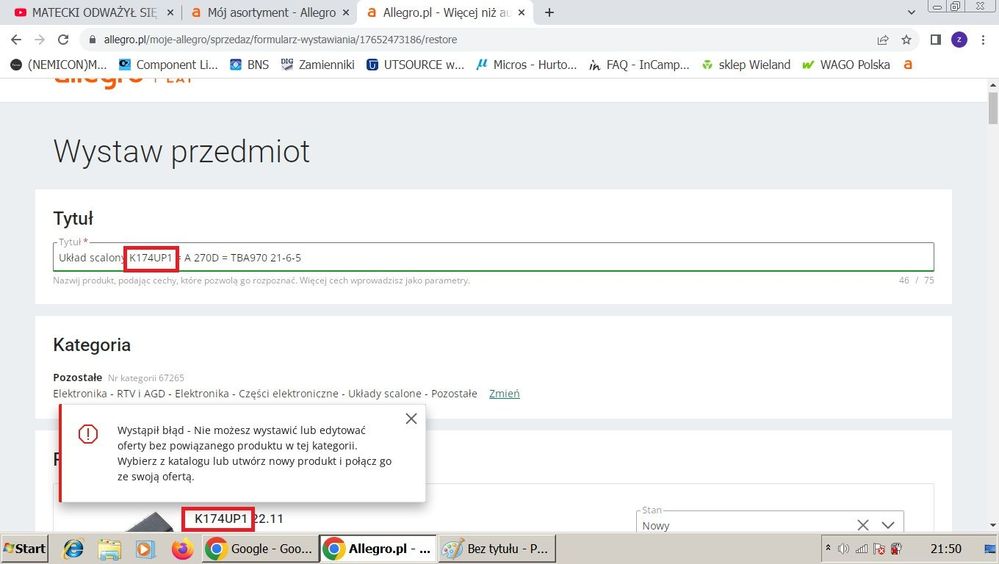Dismiss the error notification with X
Screen dimensions: 999x564
pos(411,419)
